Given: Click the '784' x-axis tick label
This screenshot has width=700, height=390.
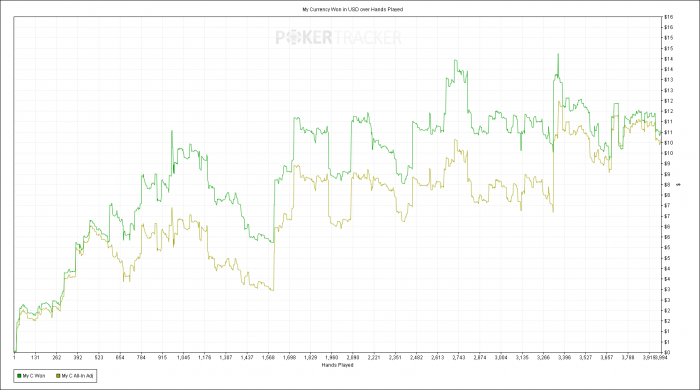Looking at the screenshot, I should [x=141, y=357].
